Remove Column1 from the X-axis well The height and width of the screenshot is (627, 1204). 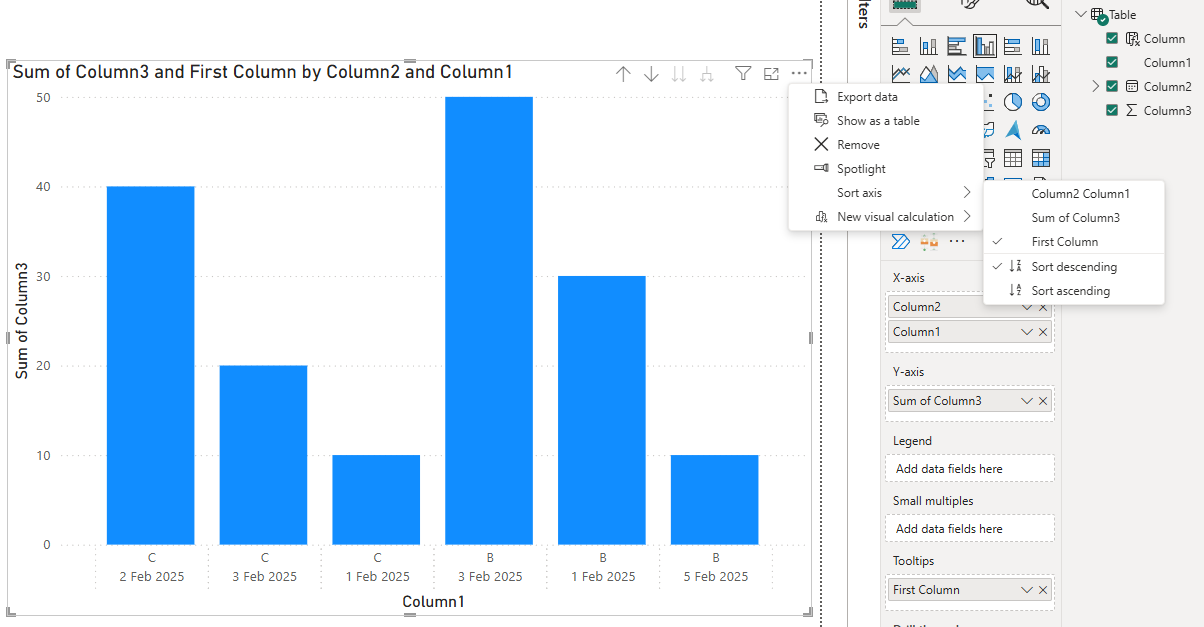(x=1043, y=332)
